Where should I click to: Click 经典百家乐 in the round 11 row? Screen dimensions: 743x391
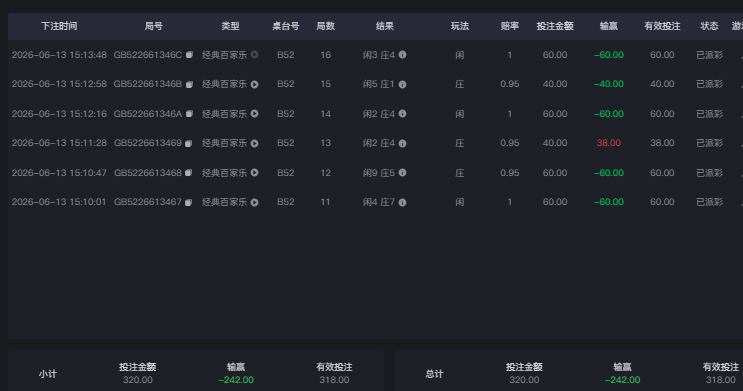225,202
